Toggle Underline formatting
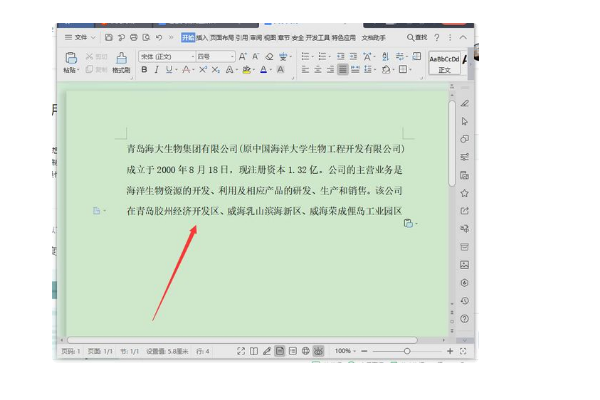This screenshot has height=400, width=600. pos(169,69)
